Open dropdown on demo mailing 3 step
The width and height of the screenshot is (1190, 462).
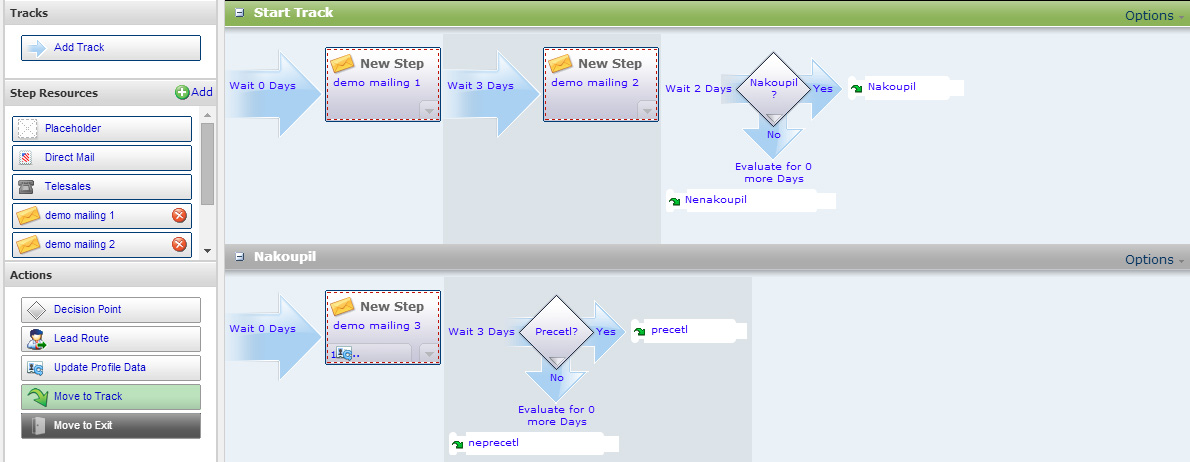(429, 354)
